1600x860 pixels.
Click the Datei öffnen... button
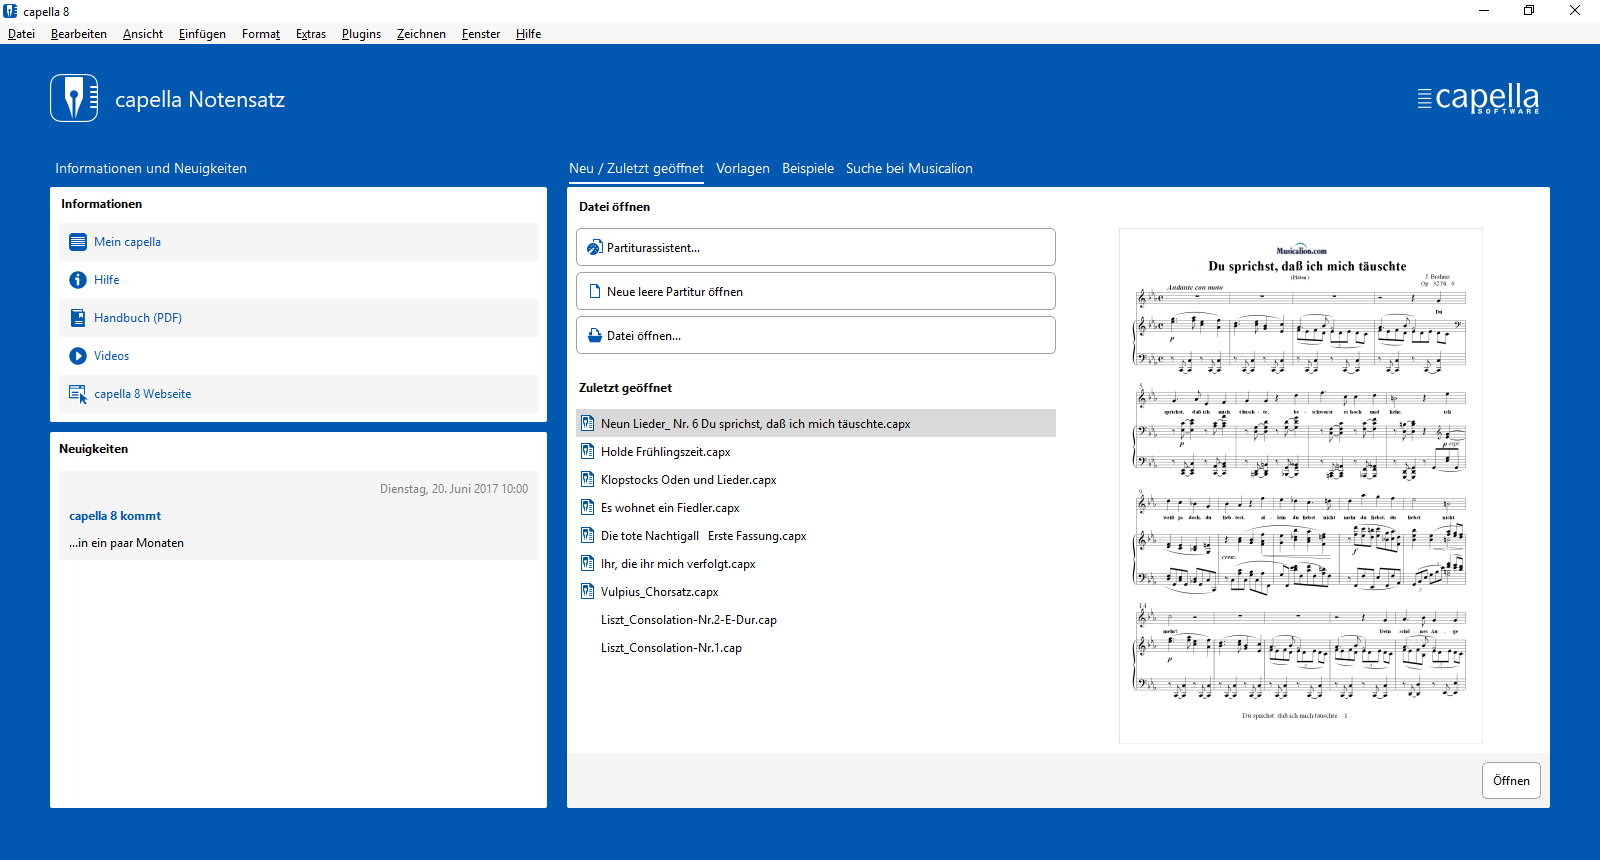(x=815, y=336)
